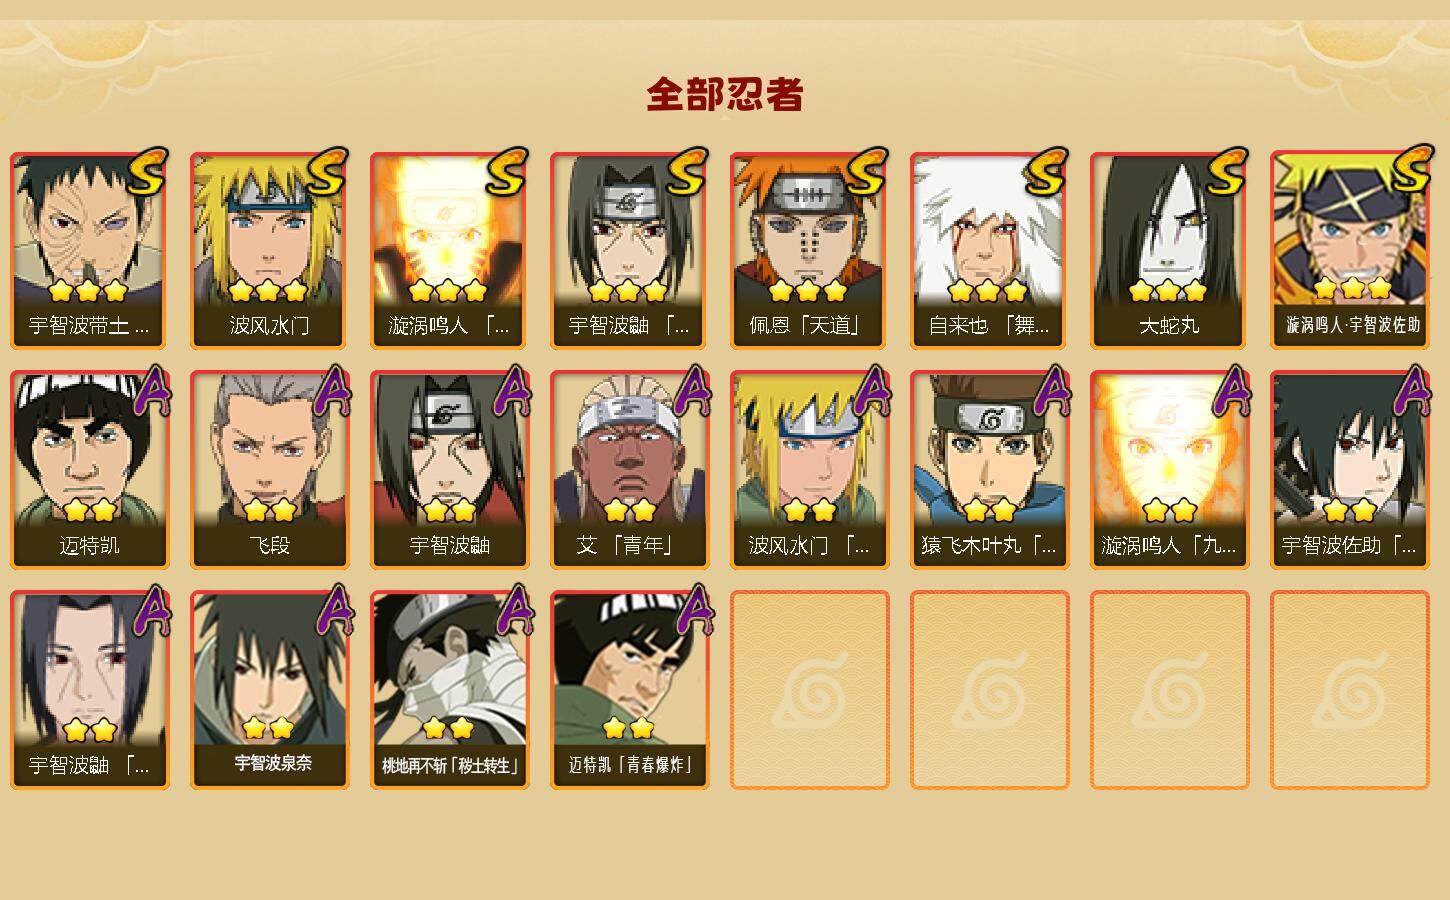1450x900 pixels.
Task: Click the first empty ninja slot
Action: coord(809,690)
